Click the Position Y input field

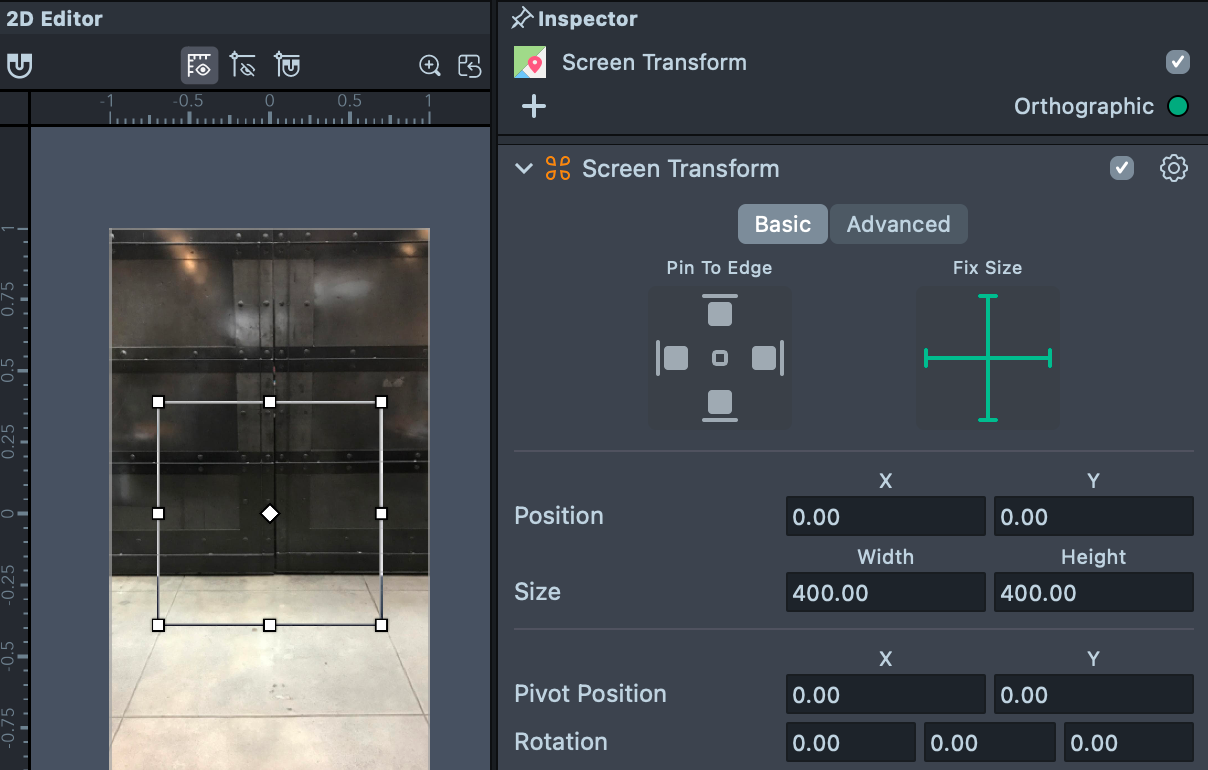pyautogui.click(x=1093, y=517)
